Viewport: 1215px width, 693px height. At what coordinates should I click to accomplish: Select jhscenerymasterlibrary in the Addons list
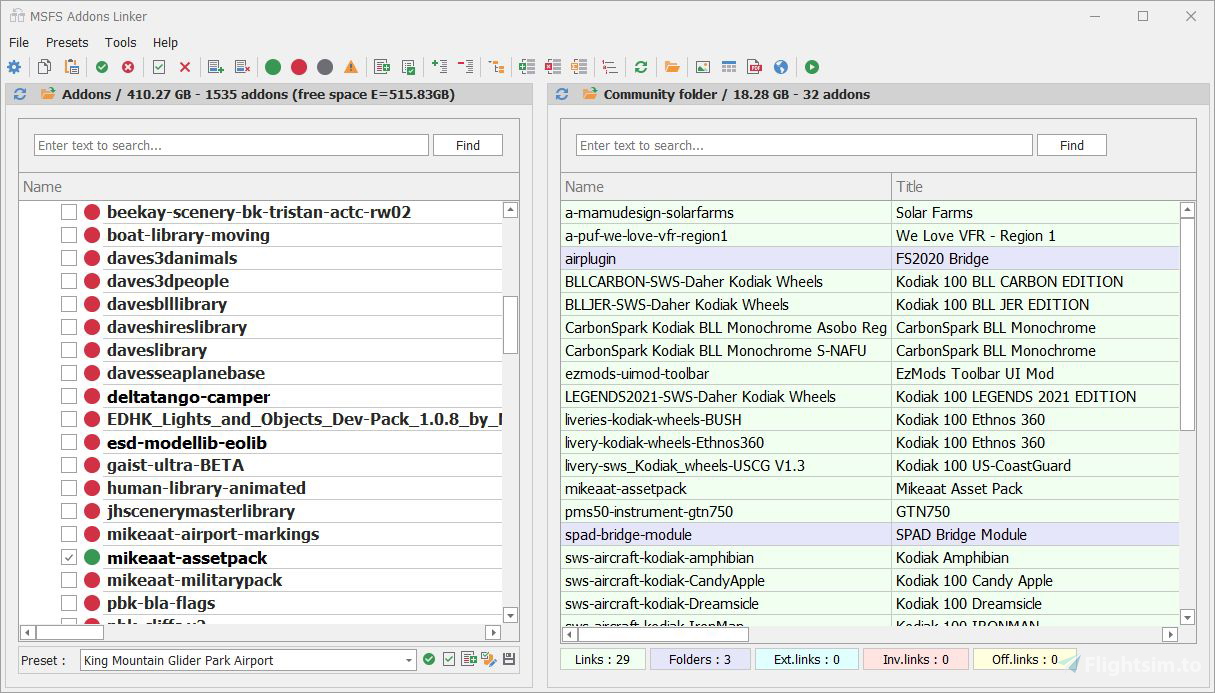(200, 511)
